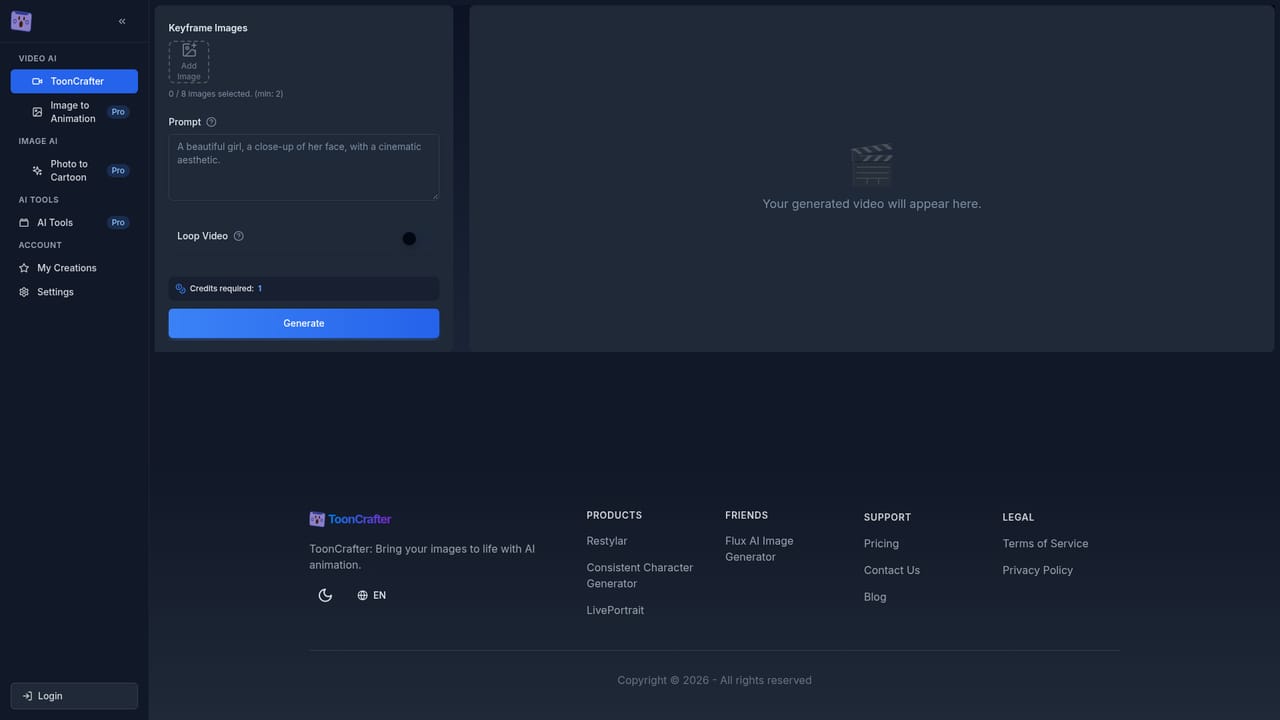
Task: Open account Settings
Action: (74, 292)
